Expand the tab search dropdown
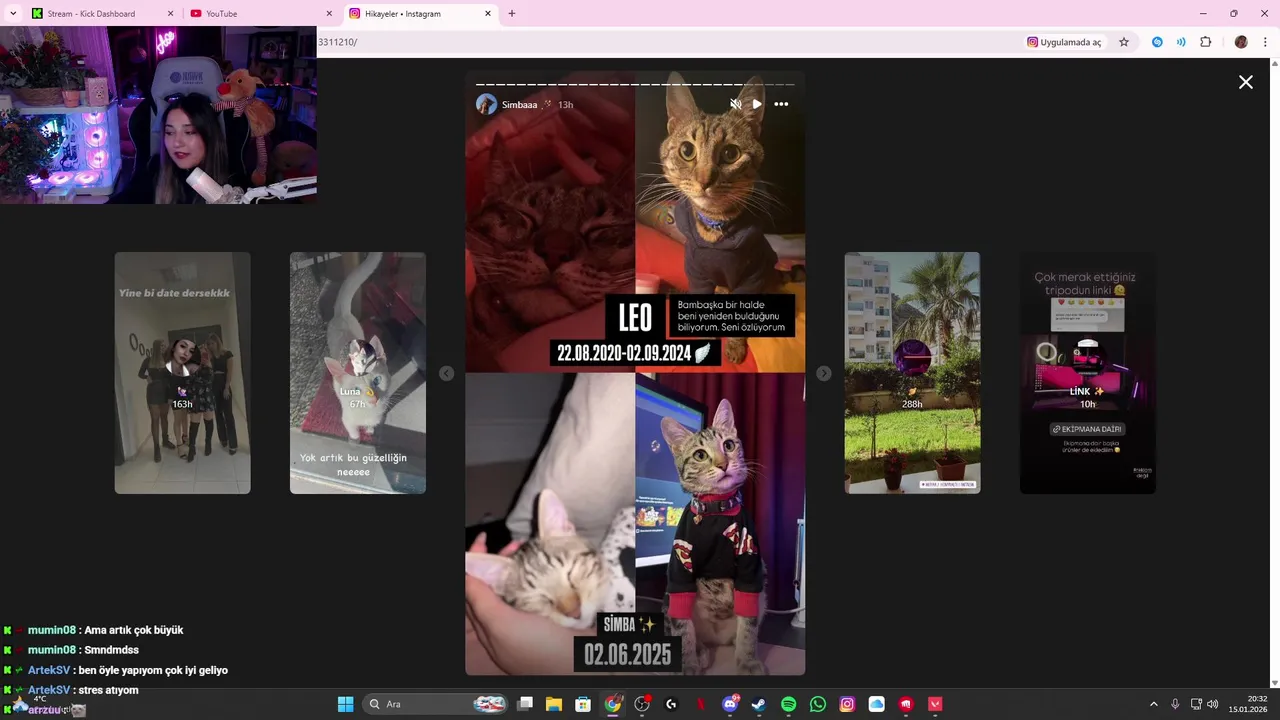Viewport: 1280px width, 720px height. coord(13,14)
